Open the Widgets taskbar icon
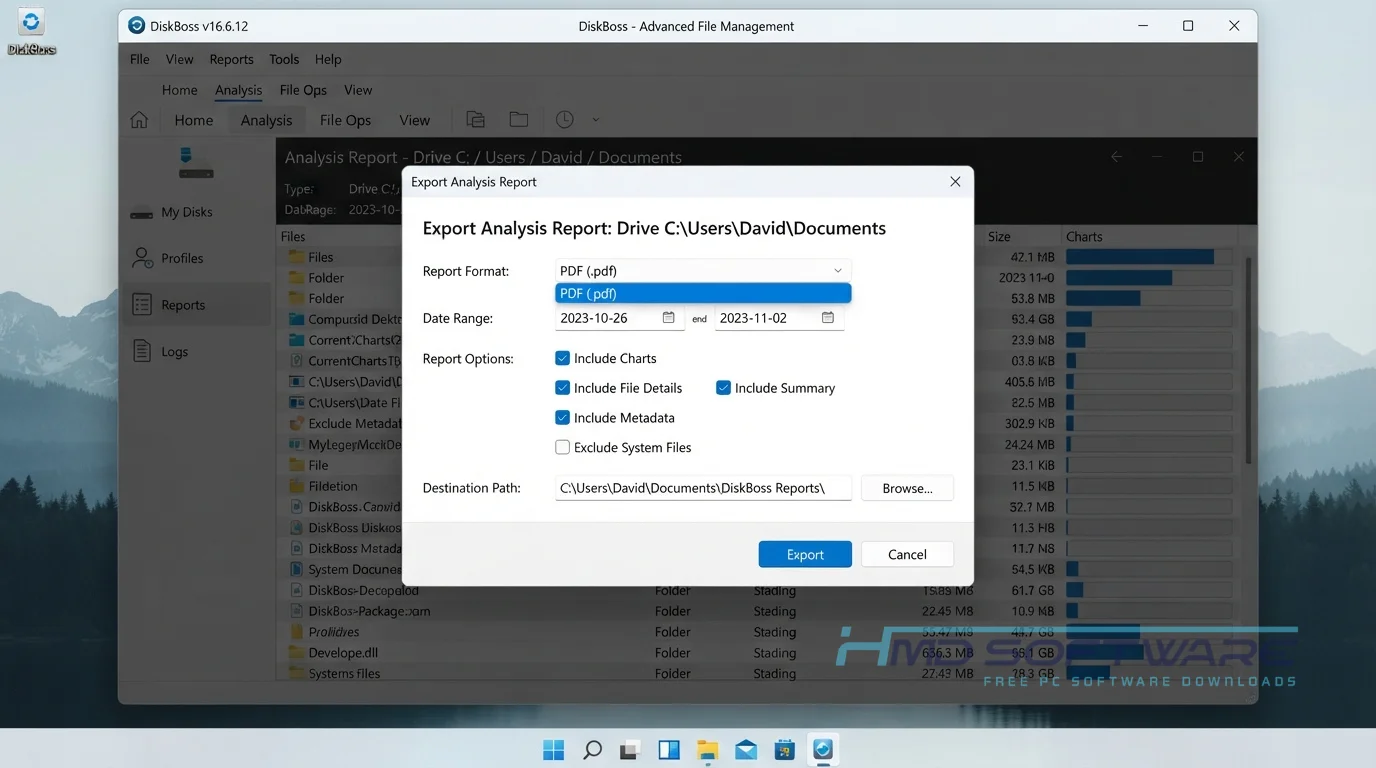The height and width of the screenshot is (768, 1376). coord(669,749)
